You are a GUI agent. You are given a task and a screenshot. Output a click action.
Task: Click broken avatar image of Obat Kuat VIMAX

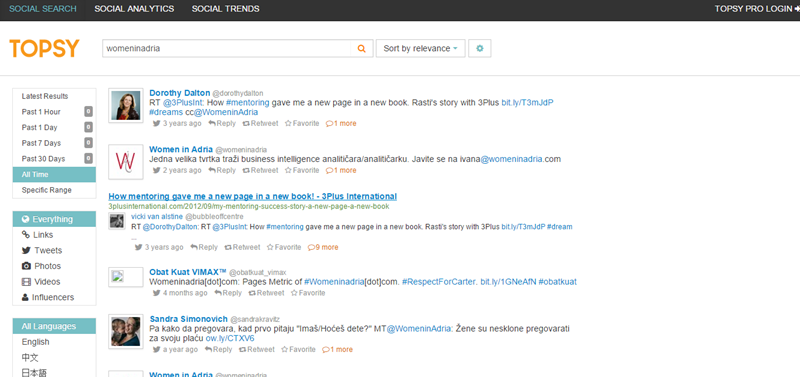click(x=126, y=277)
